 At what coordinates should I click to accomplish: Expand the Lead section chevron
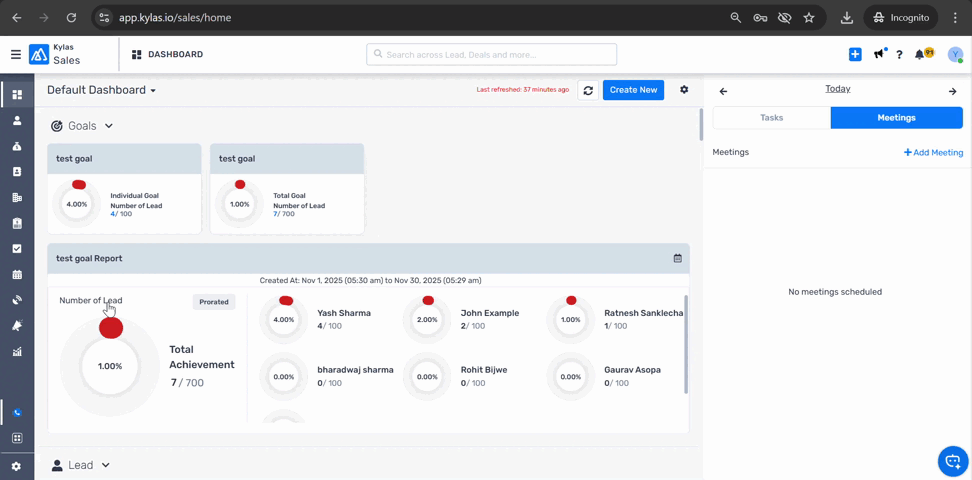(x=106, y=465)
